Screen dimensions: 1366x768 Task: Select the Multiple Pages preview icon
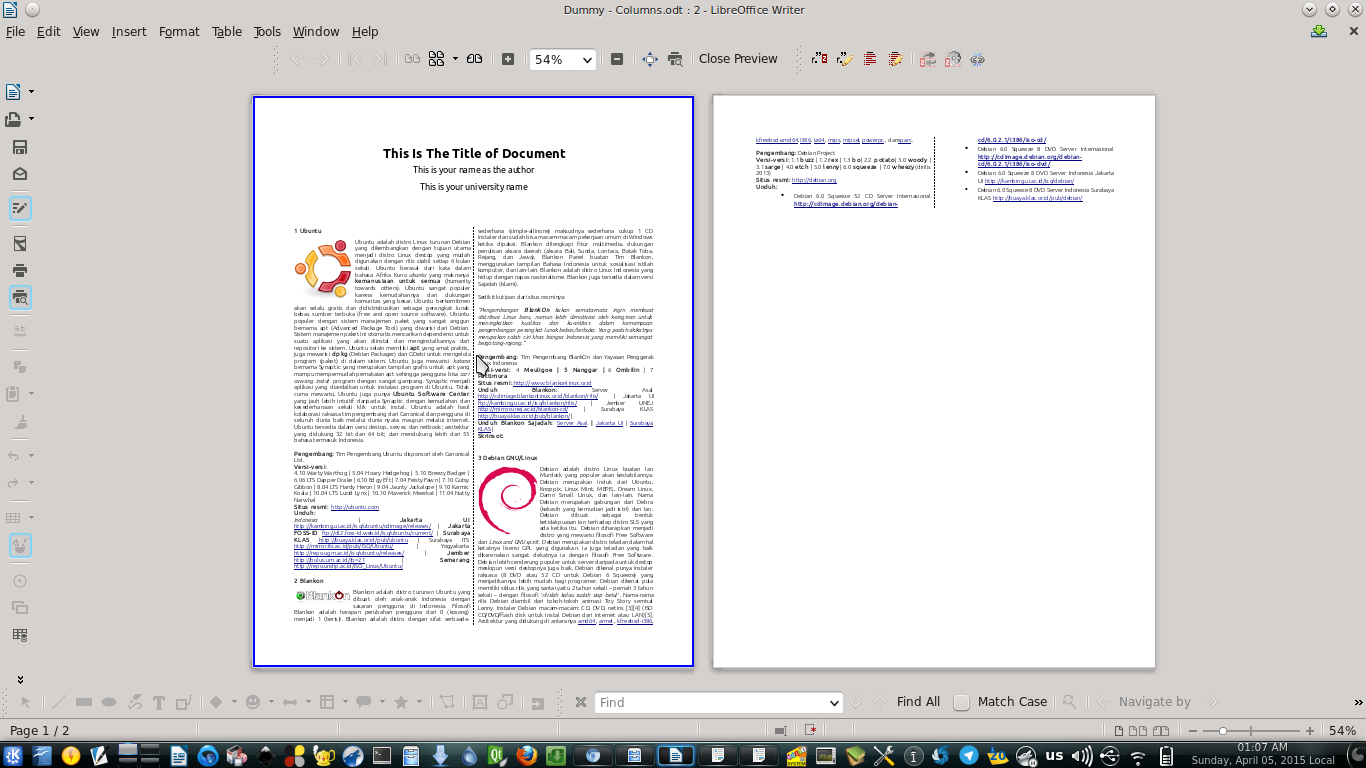(x=437, y=59)
